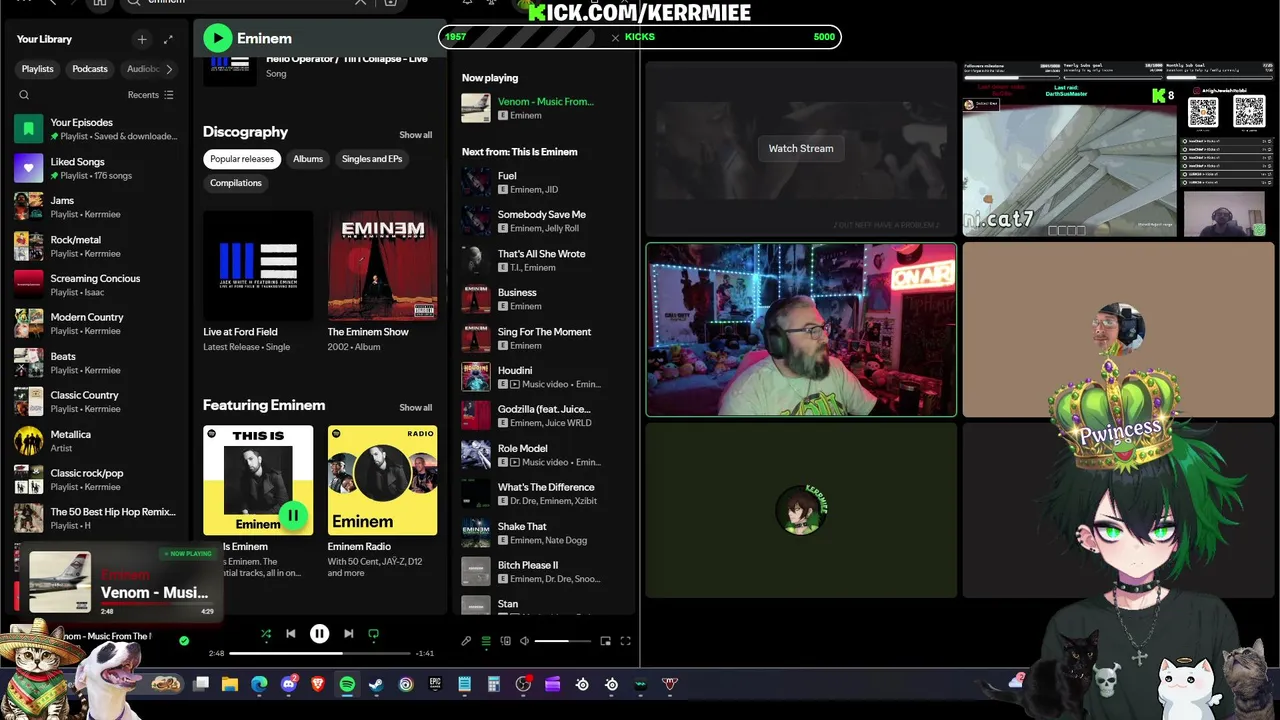Toggle the queue panel icon
The image size is (1280, 720).
click(486, 641)
